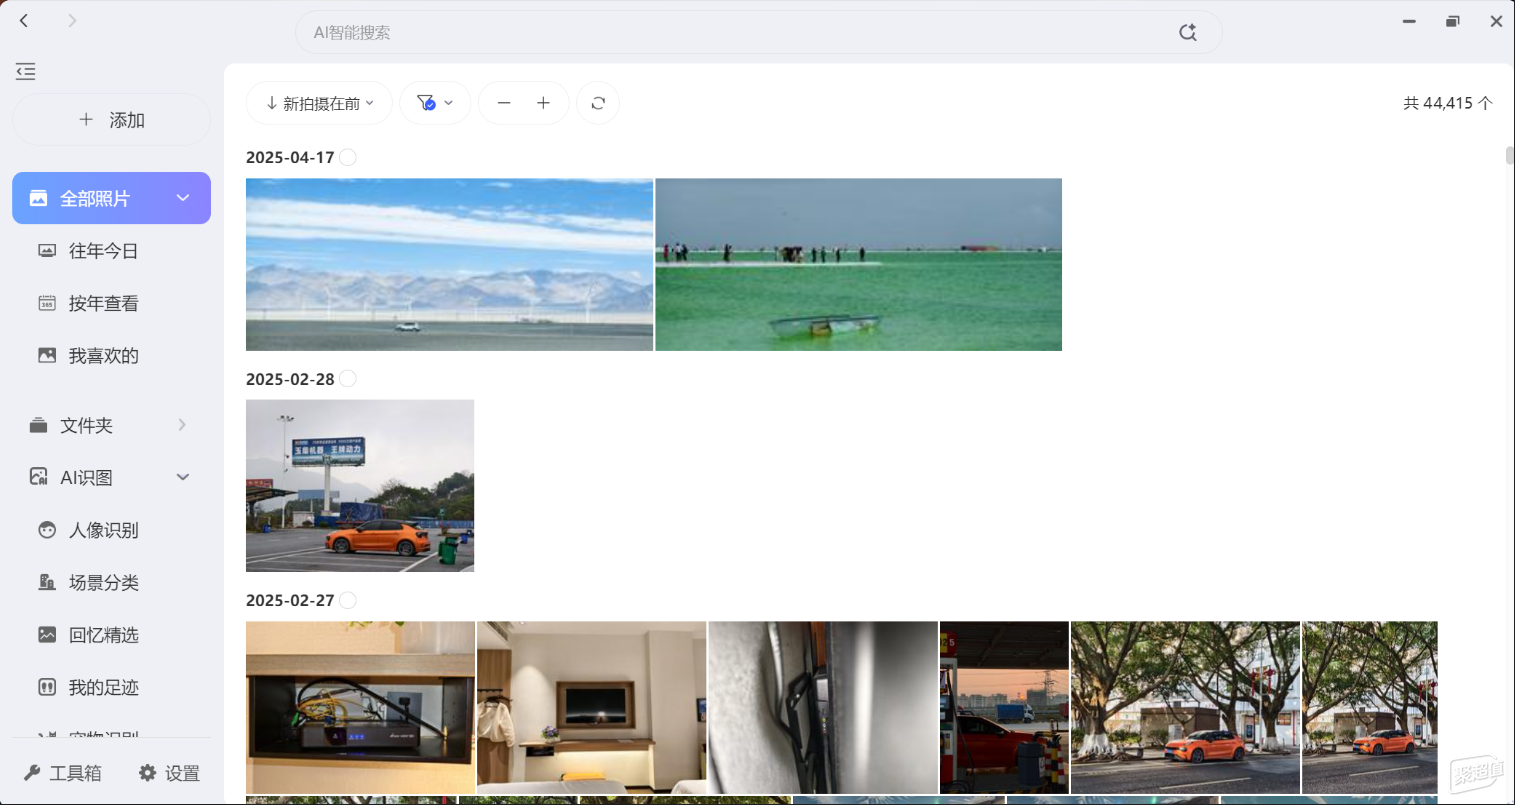Open the TV cabinet router box photo
Image resolution: width=1515 pixels, height=805 pixels.
click(360, 707)
